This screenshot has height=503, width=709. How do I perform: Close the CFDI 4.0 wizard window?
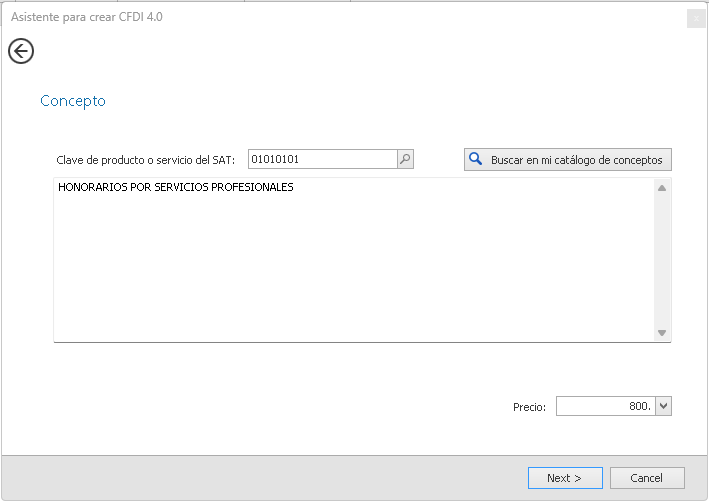[x=695, y=18]
